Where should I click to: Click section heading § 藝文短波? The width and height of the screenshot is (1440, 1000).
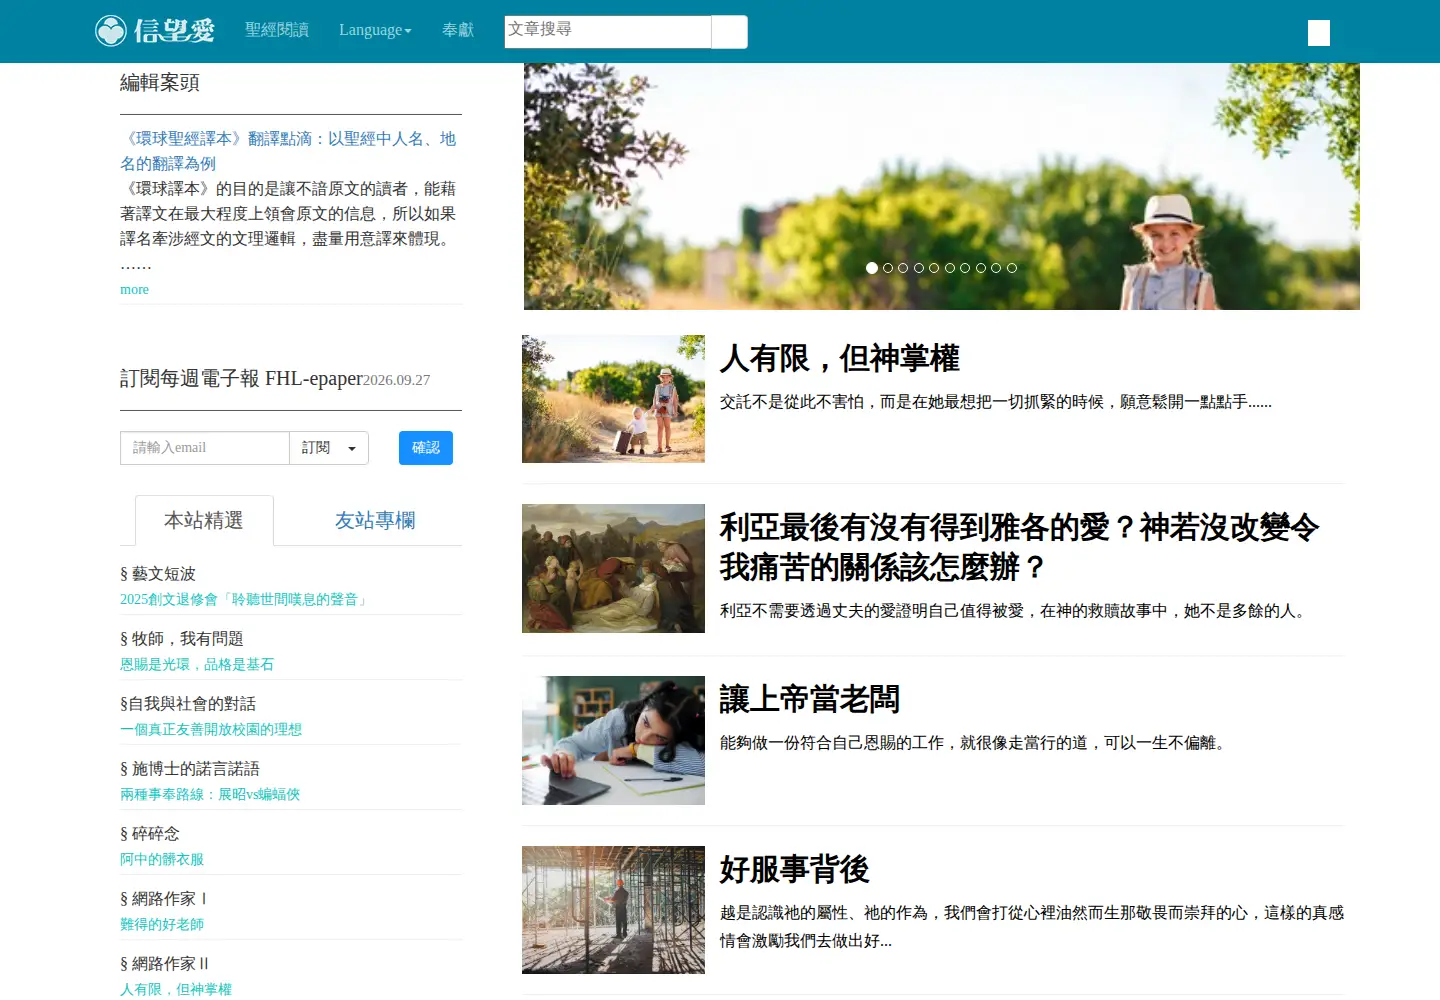(x=158, y=574)
